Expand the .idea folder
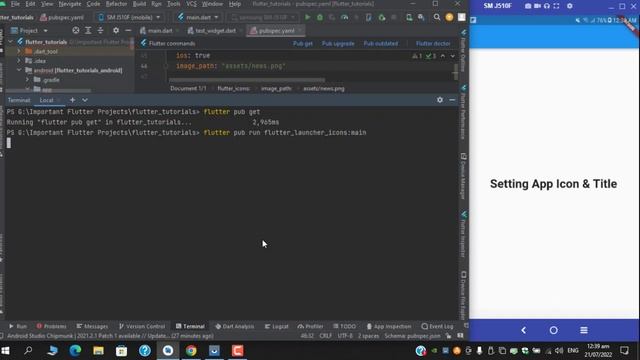 (x=19, y=61)
